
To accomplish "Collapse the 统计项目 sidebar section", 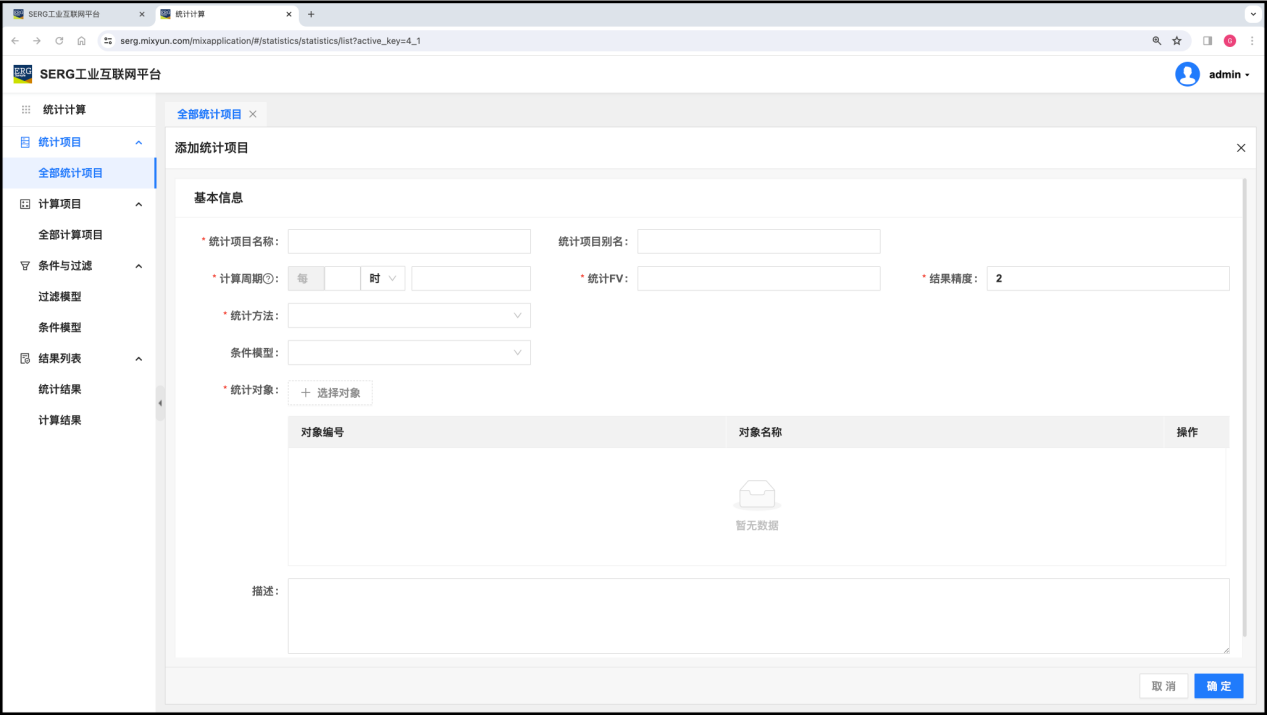I will click(139, 142).
